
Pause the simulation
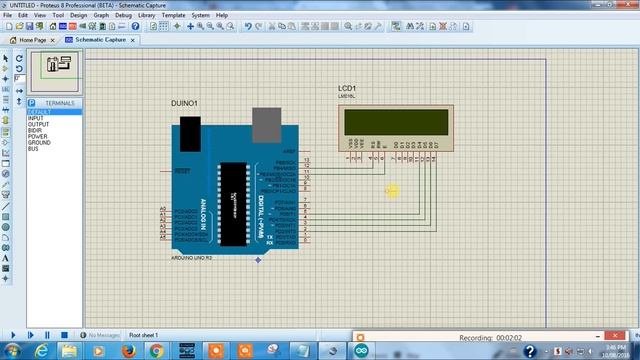pyautogui.click(x=47, y=335)
